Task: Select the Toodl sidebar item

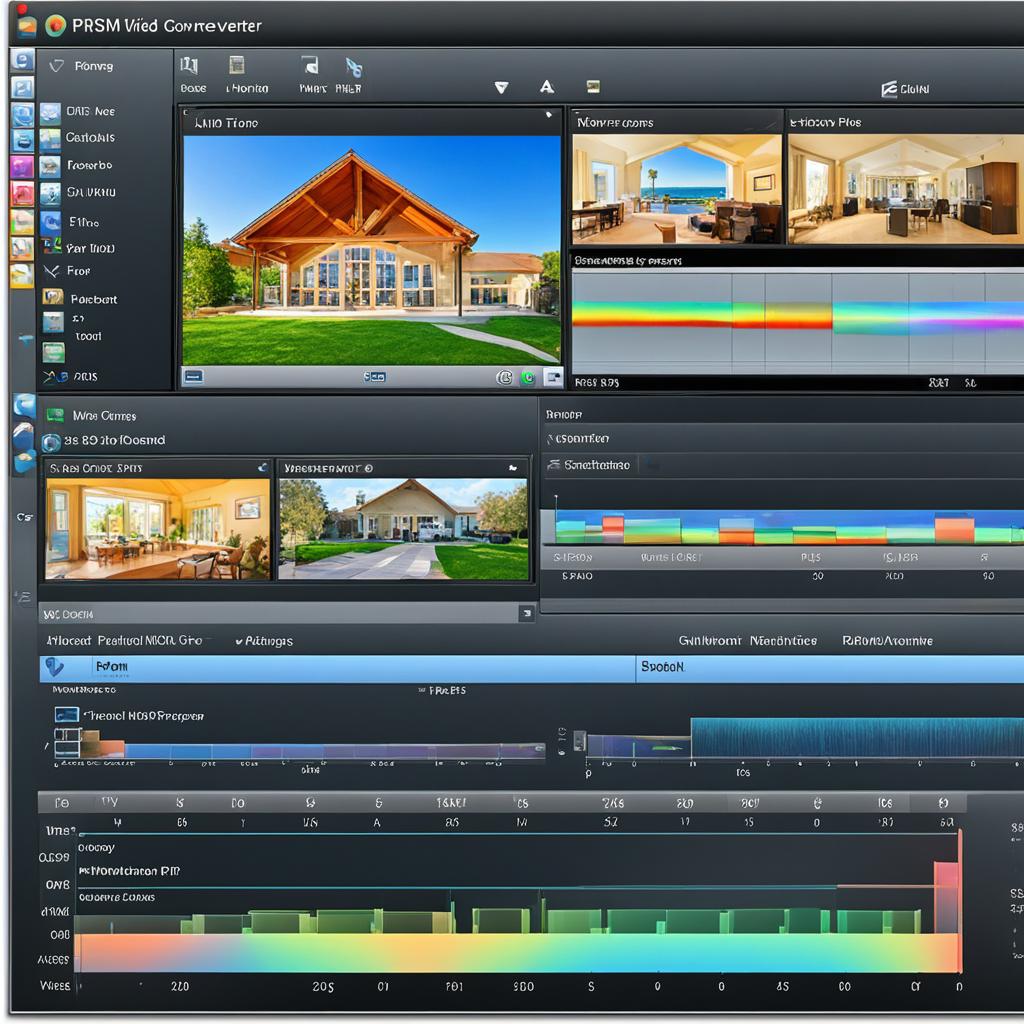Action: (88, 336)
